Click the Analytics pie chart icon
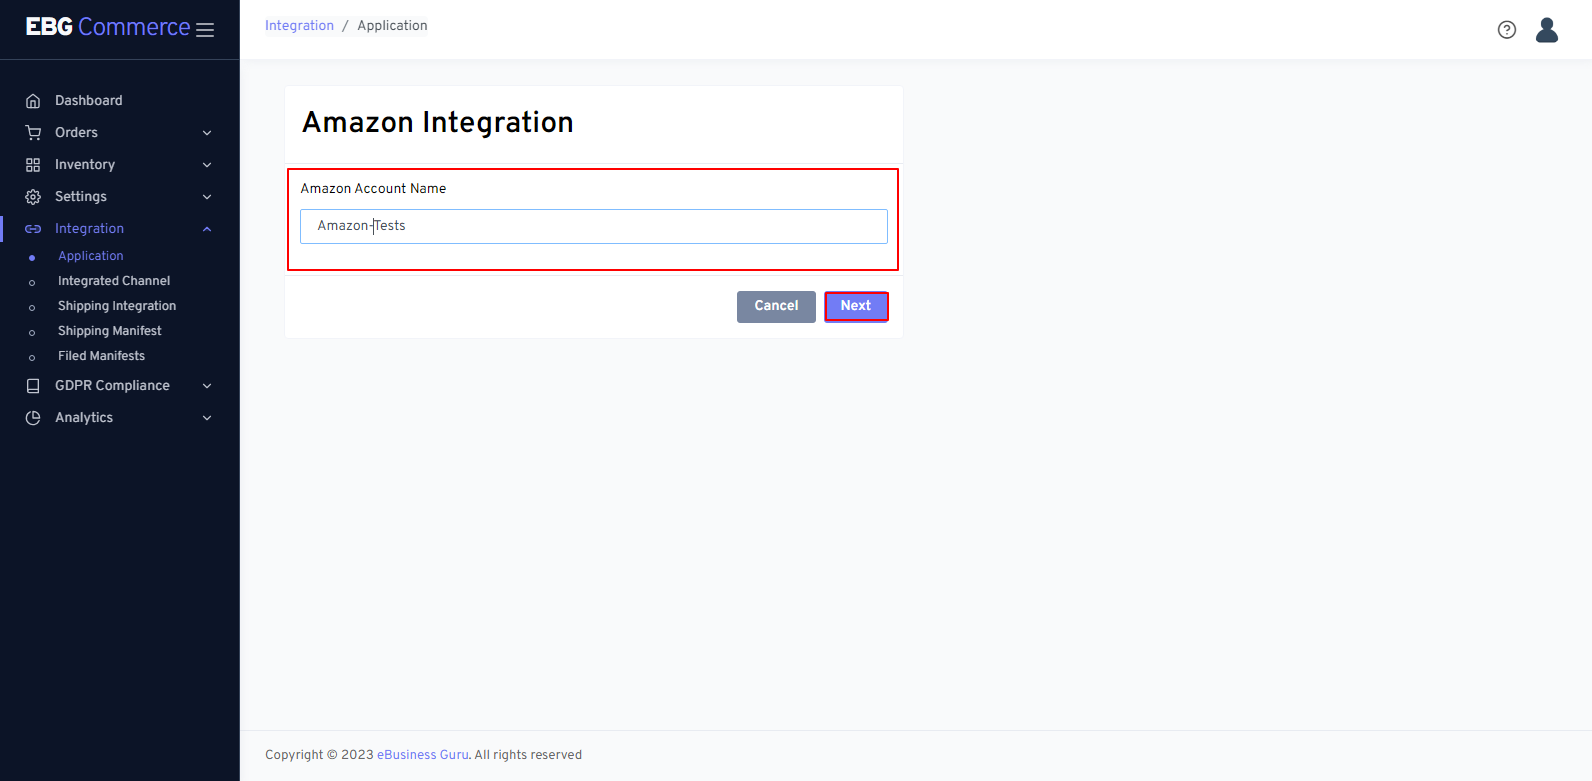The width and height of the screenshot is (1592, 781). pos(33,418)
